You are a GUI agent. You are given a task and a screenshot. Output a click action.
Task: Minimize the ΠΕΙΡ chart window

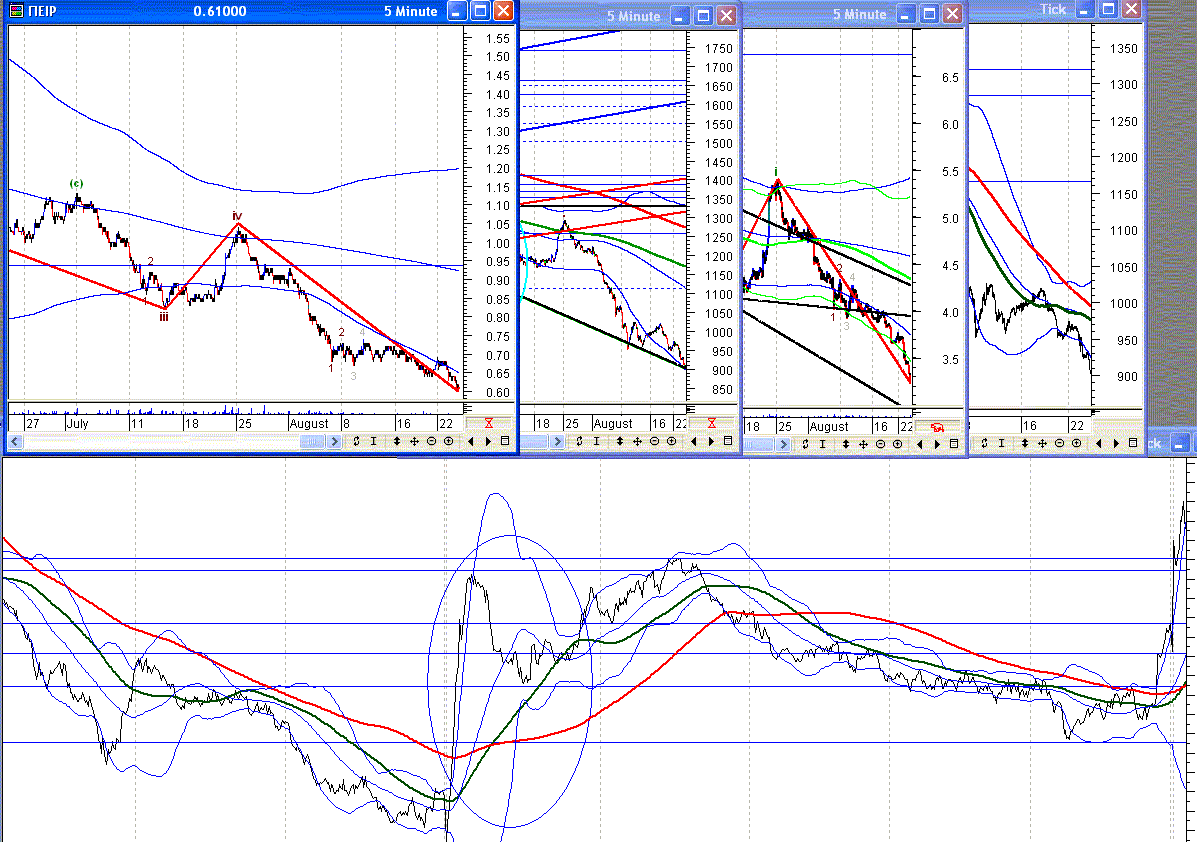tap(457, 11)
